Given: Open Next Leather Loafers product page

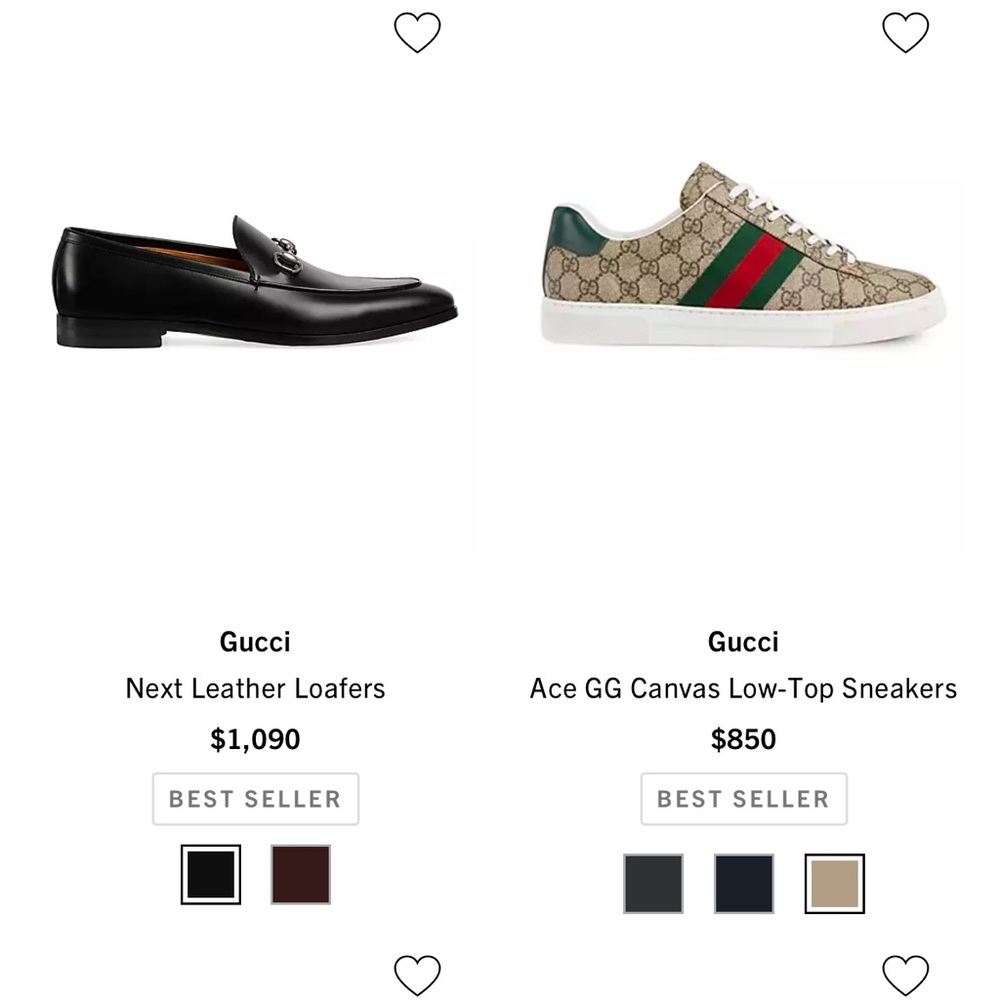Looking at the screenshot, I should [255, 688].
